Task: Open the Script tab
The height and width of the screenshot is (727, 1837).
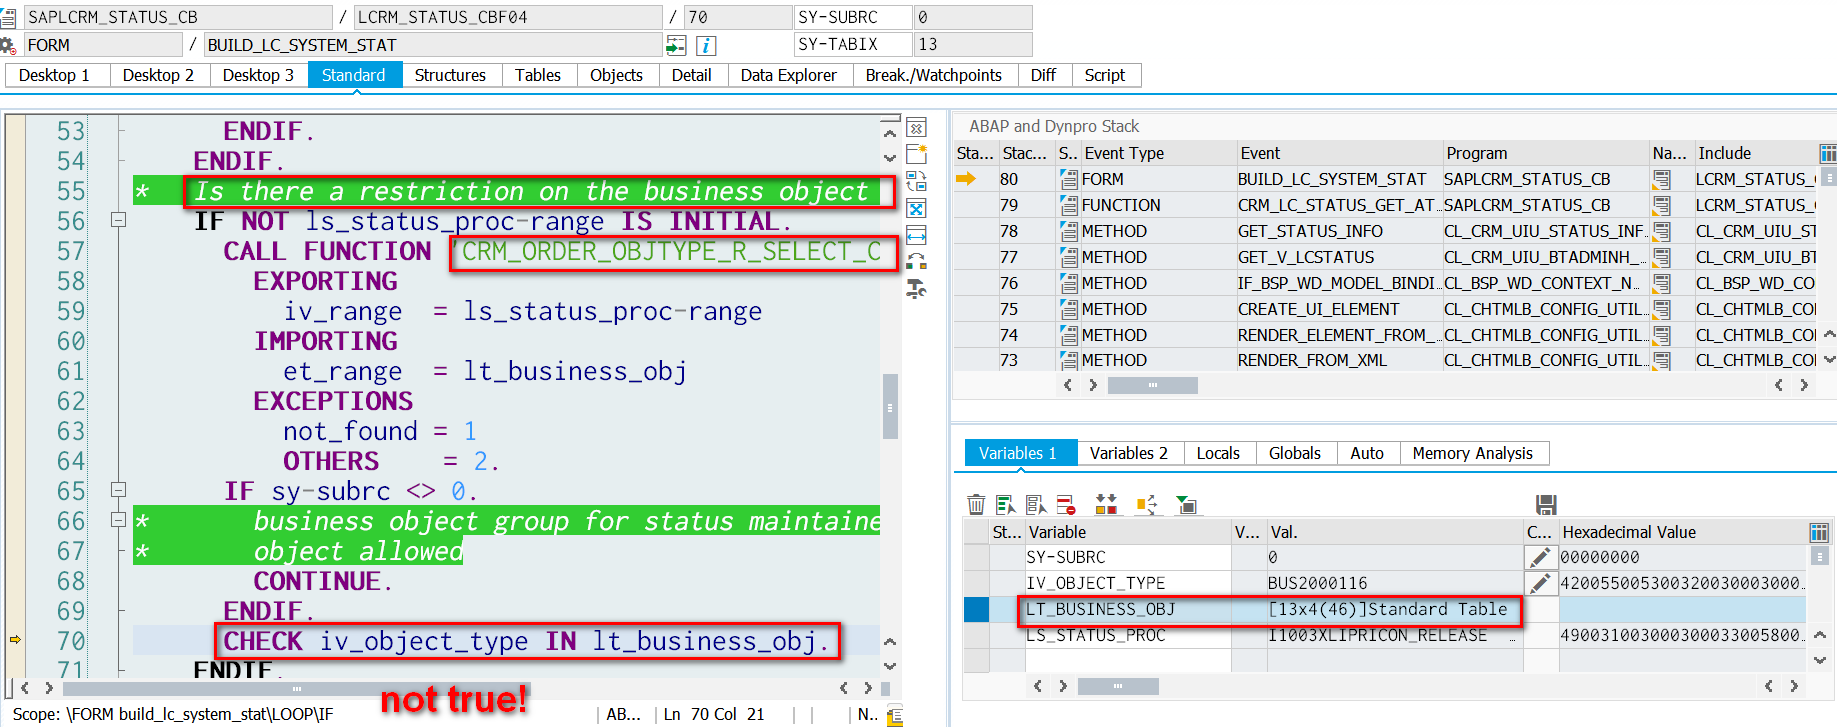Action: (1105, 75)
